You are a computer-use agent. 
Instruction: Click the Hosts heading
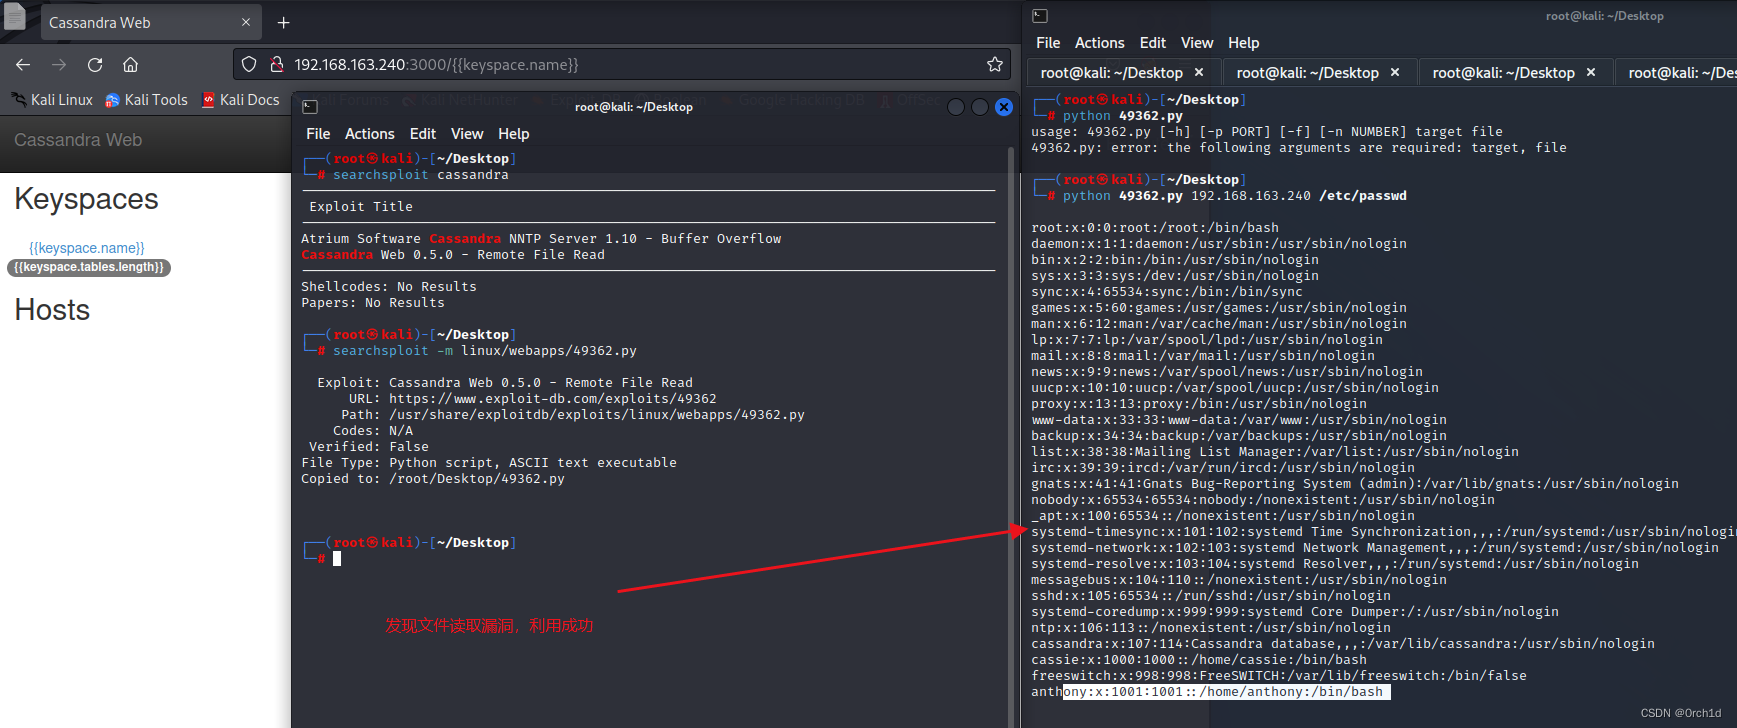(52, 310)
